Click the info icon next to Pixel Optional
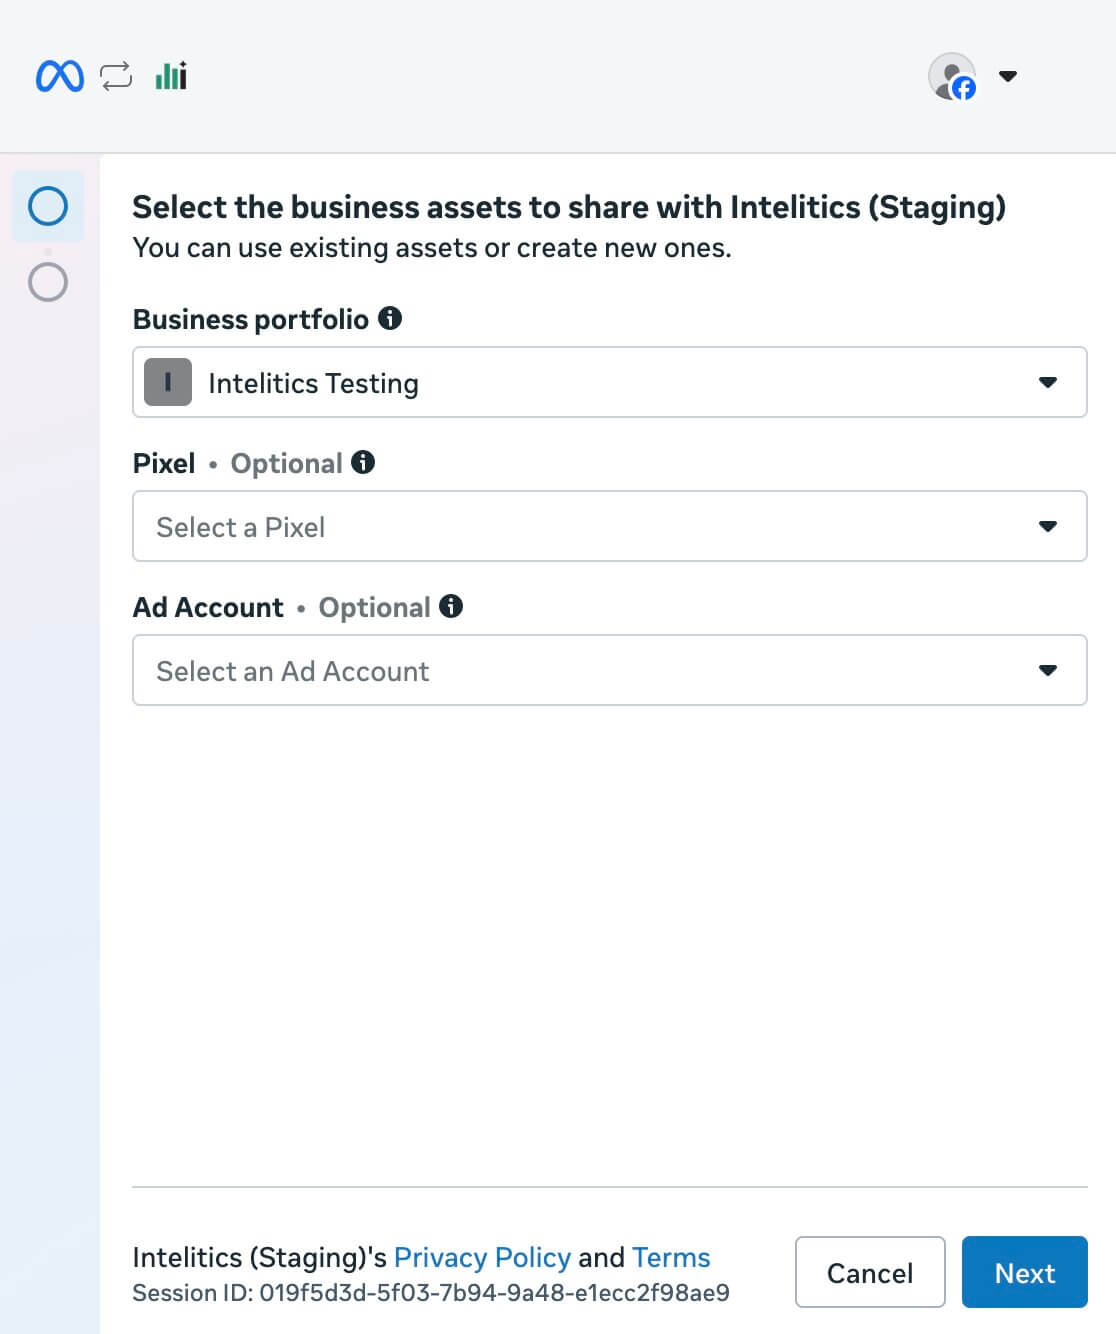Viewport: 1116px width, 1334px height. (x=363, y=462)
